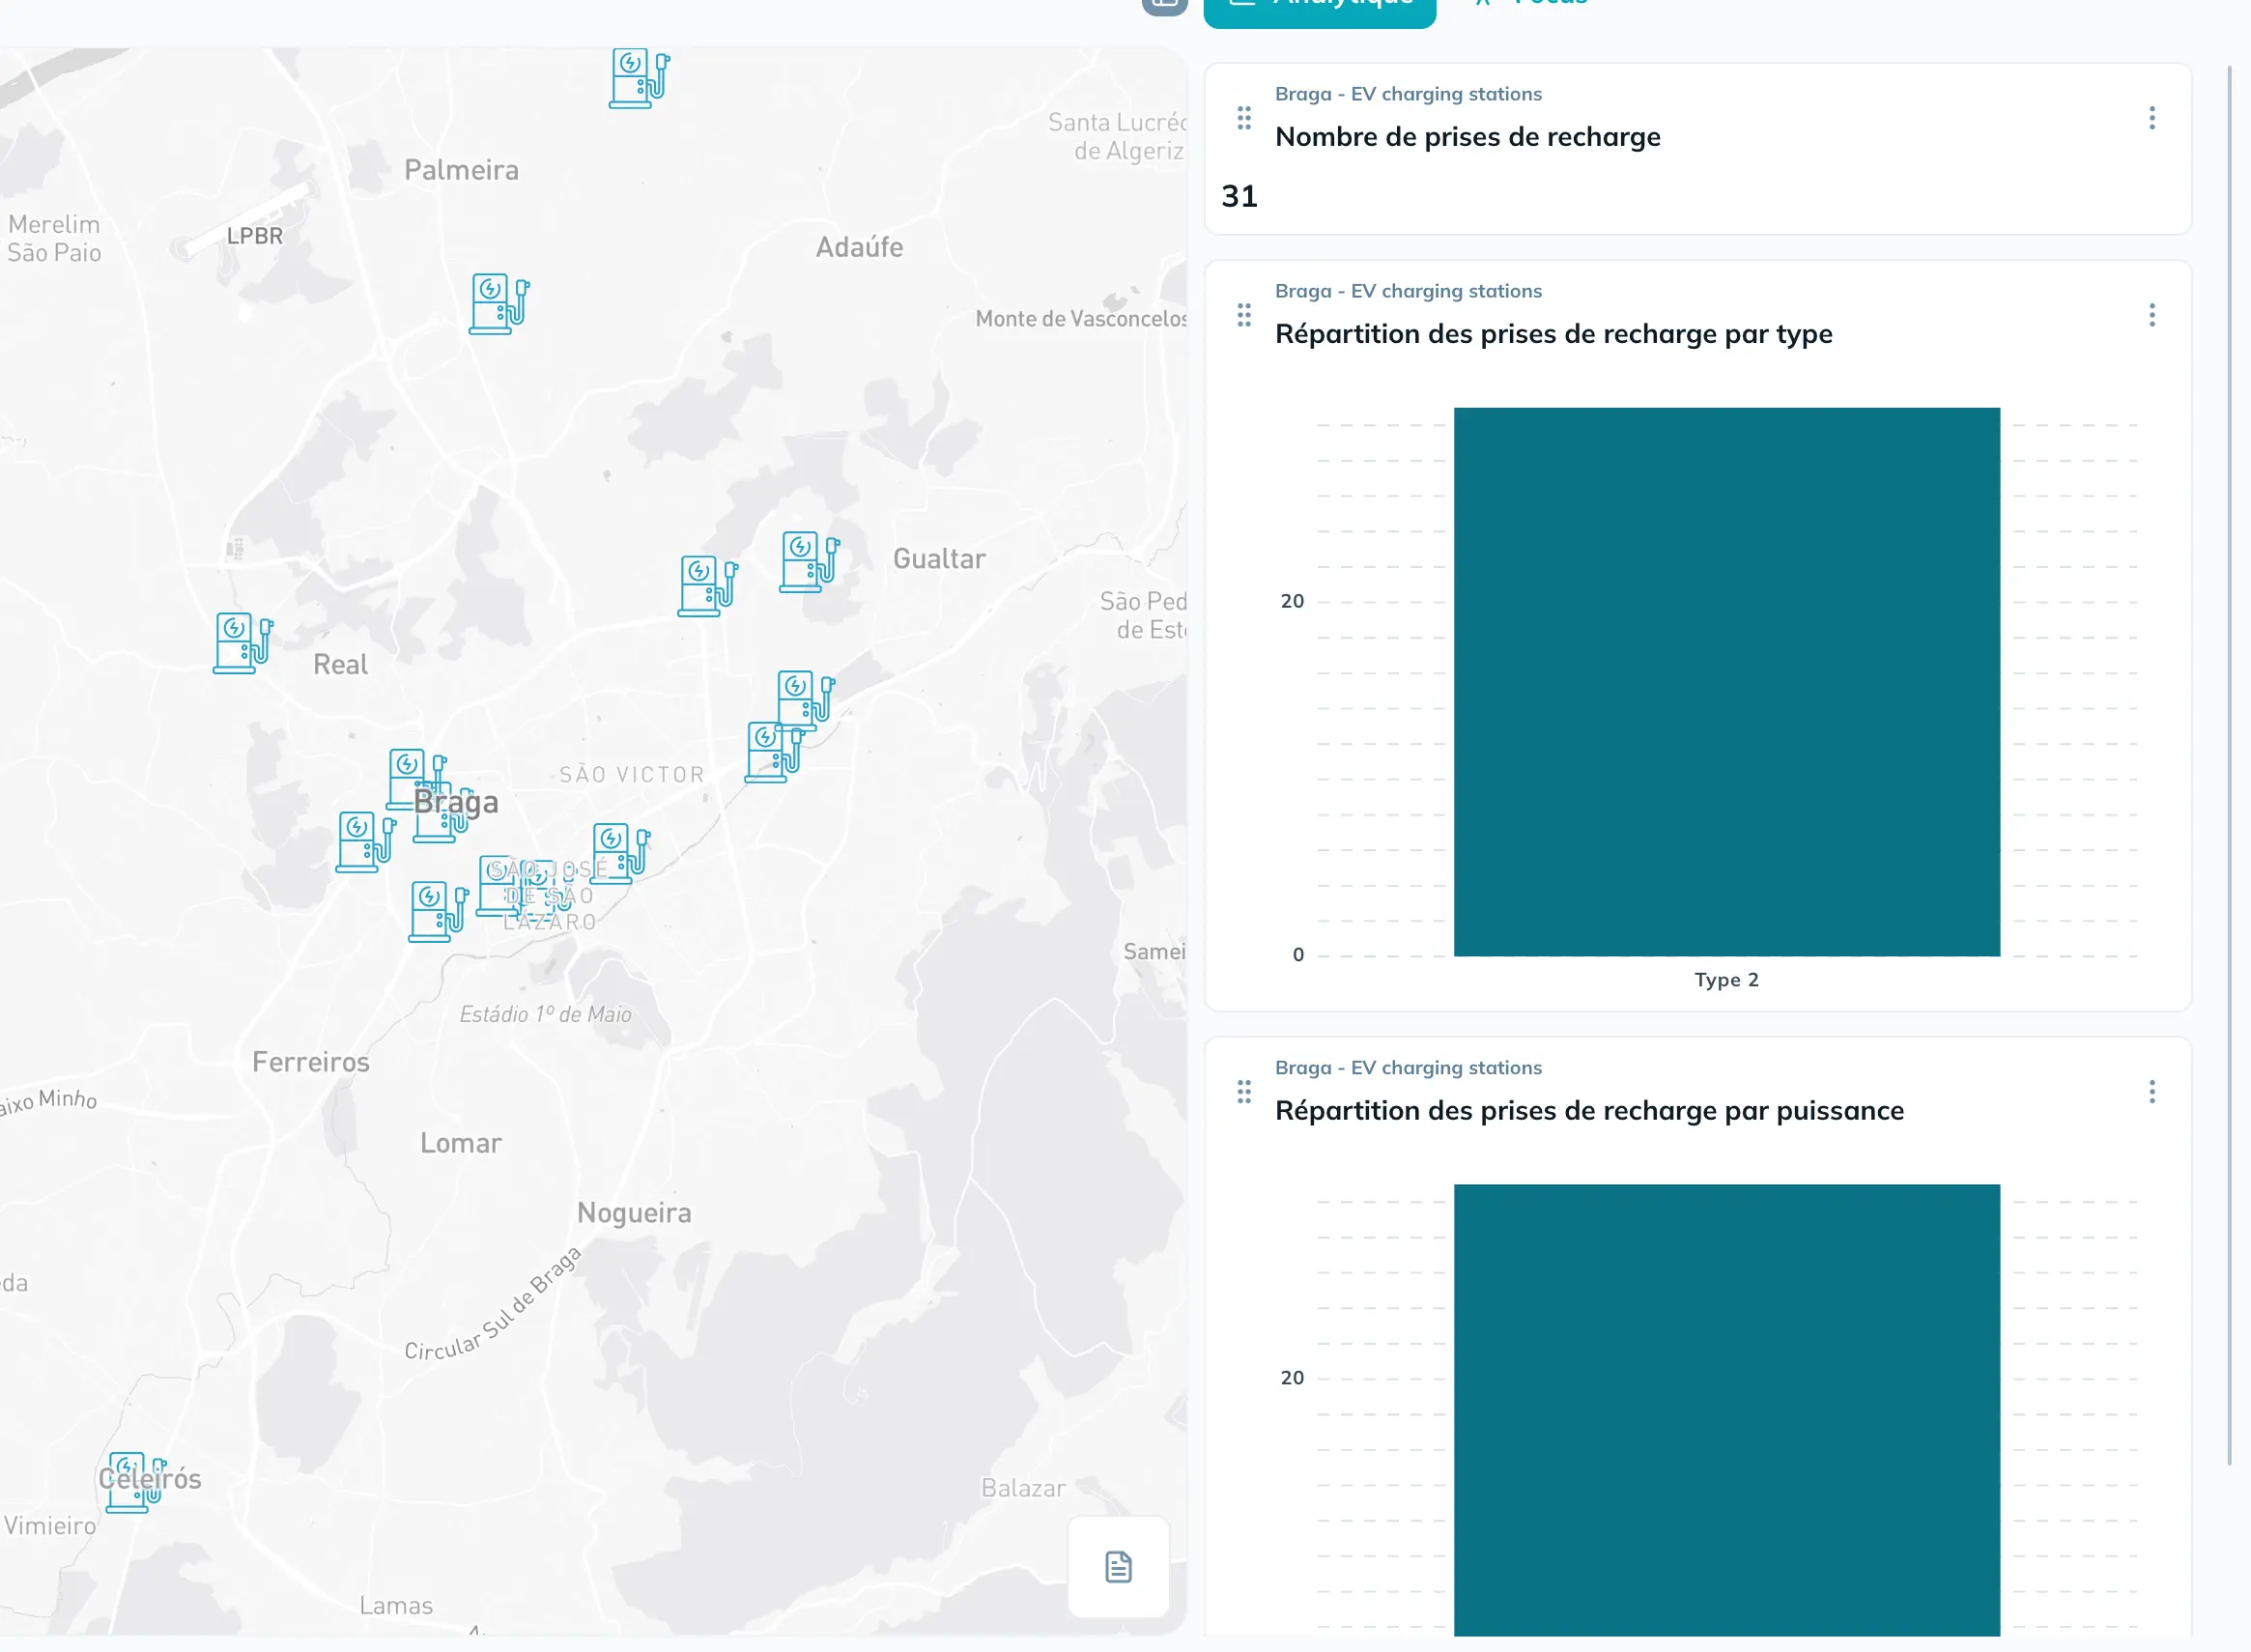This screenshot has height=1652, width=2251.
Task: Click the bar in the puissance chart
Action: point(1726,1410)
